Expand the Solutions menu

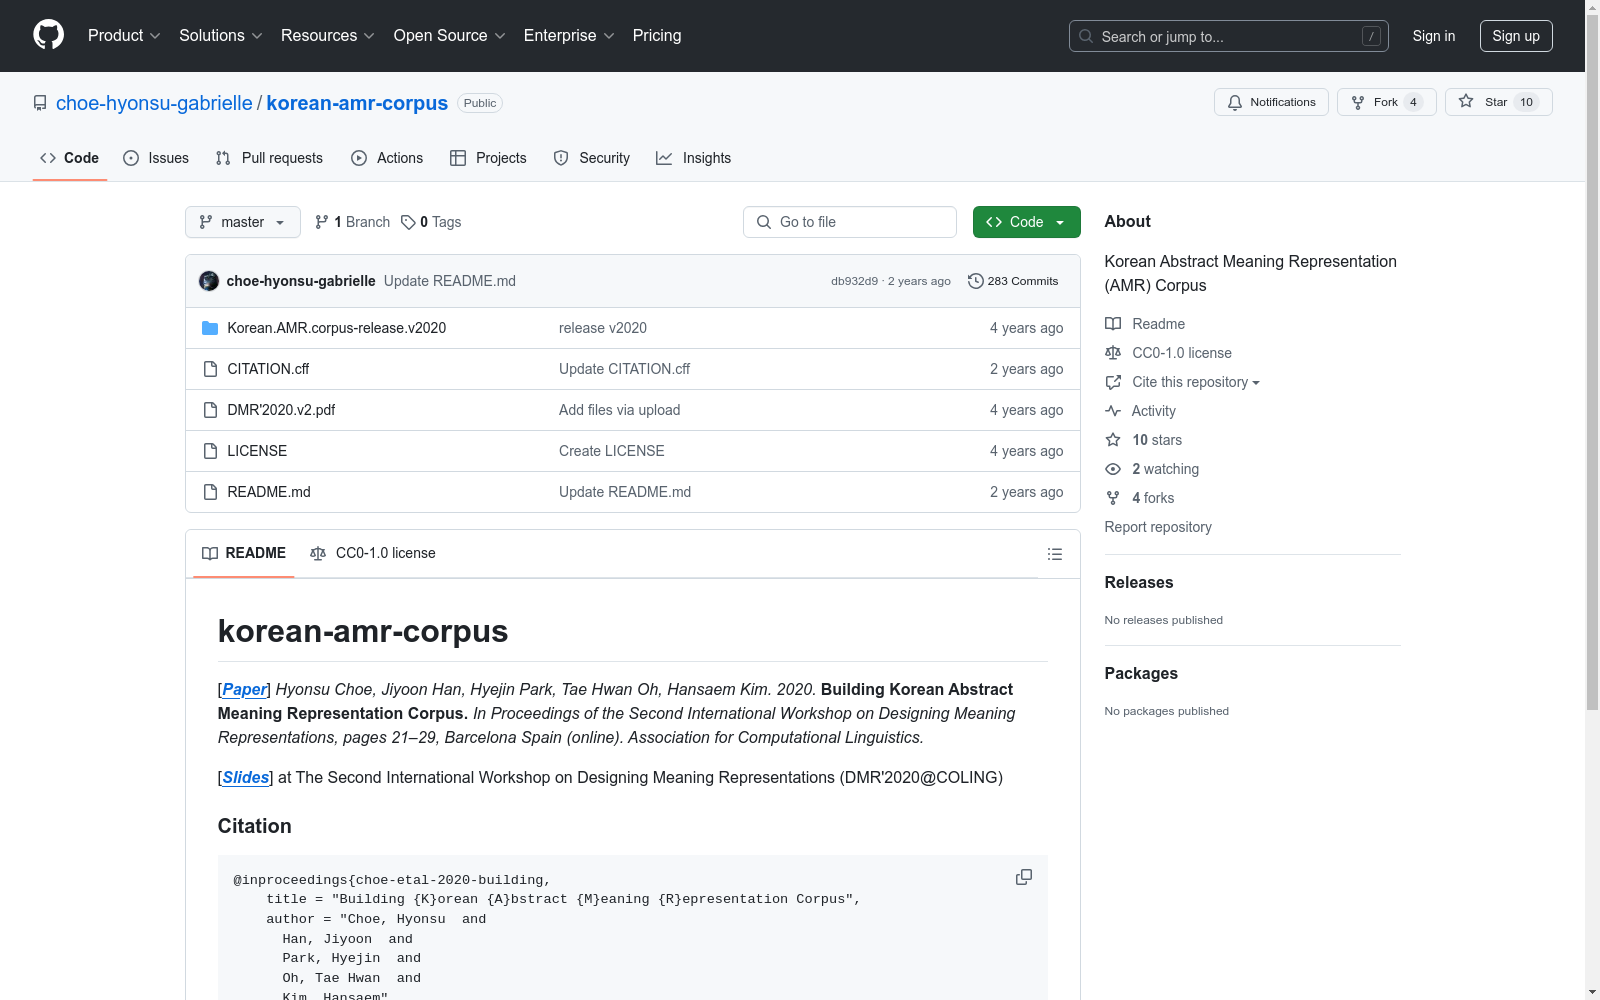pyautogui.click(x=221, y=36)
